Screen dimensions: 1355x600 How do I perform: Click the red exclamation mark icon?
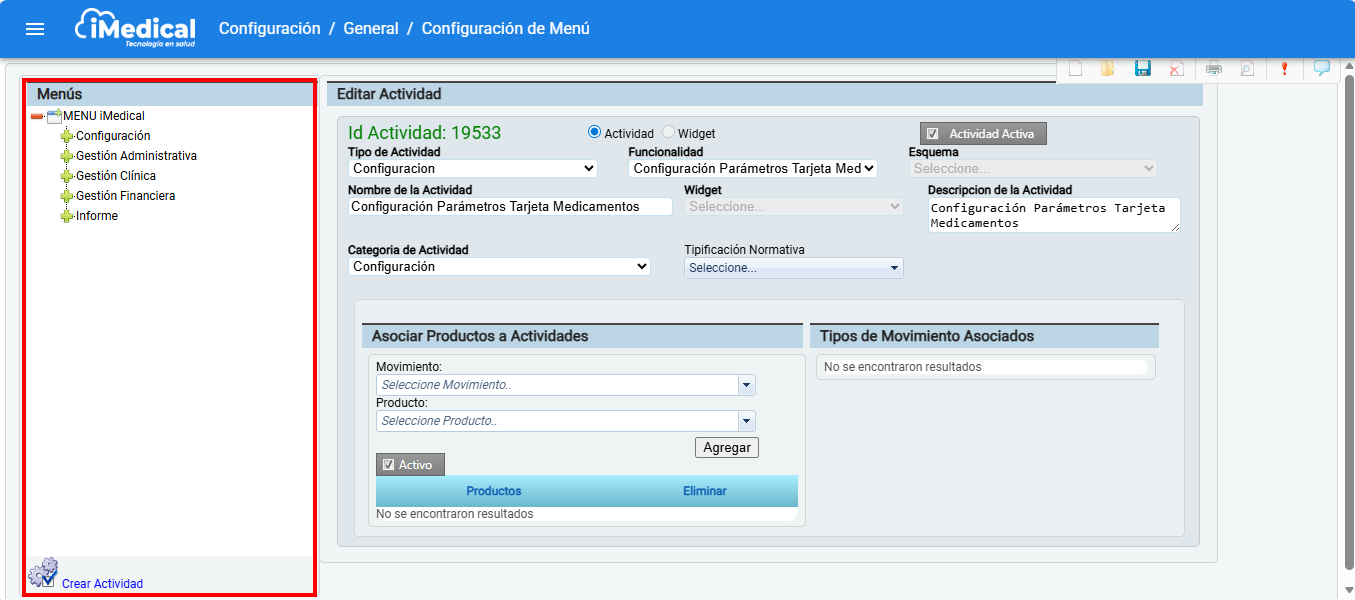point(1284,68)
